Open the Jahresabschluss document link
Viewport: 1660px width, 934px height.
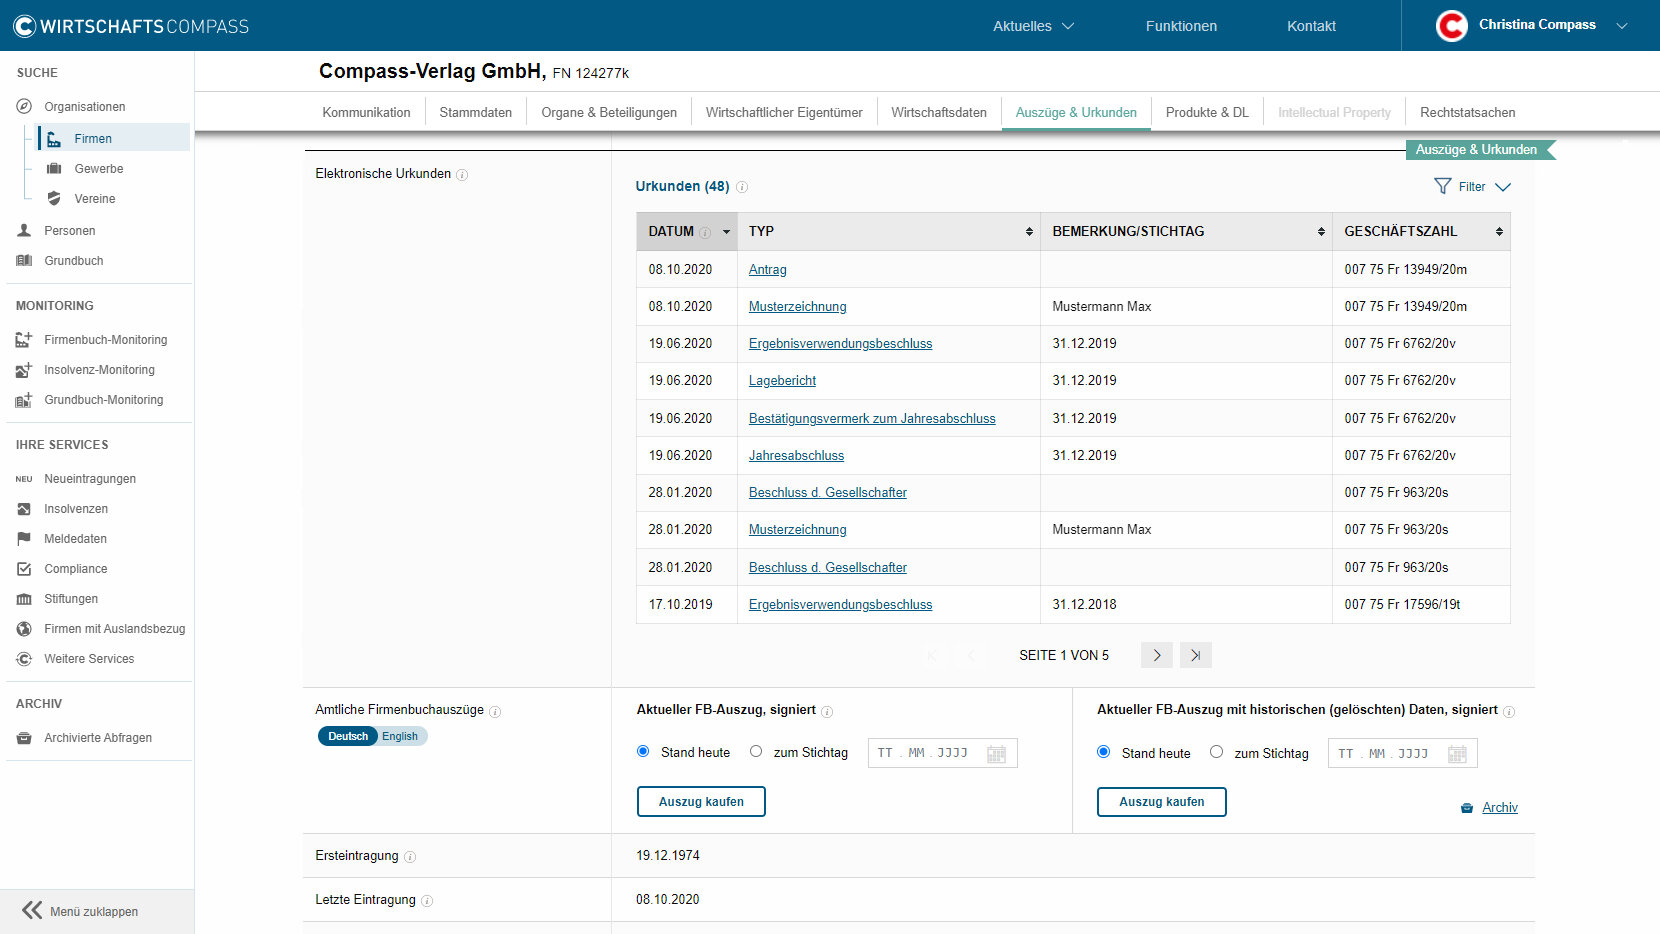pyautogui.click(x=796, y=455)
